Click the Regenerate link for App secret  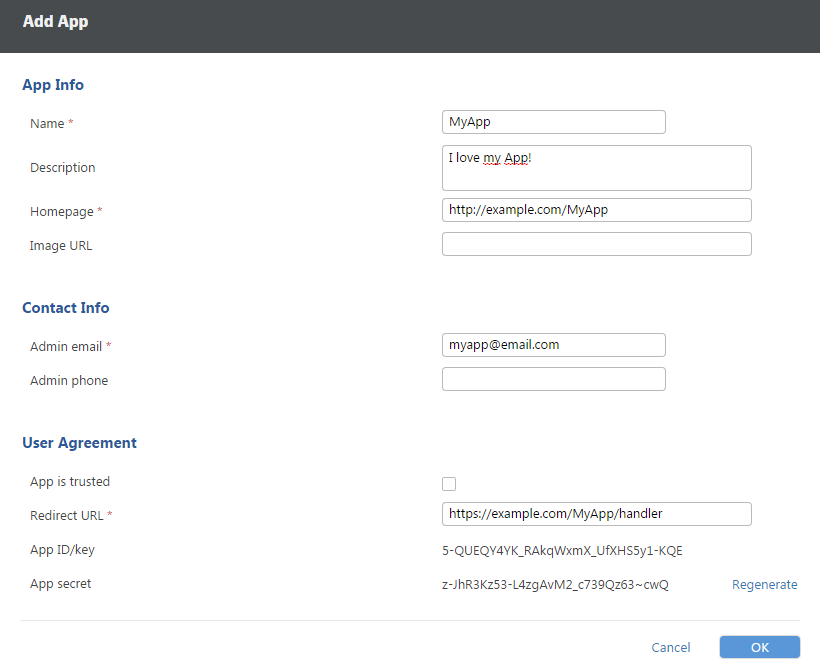click(764, 584)
